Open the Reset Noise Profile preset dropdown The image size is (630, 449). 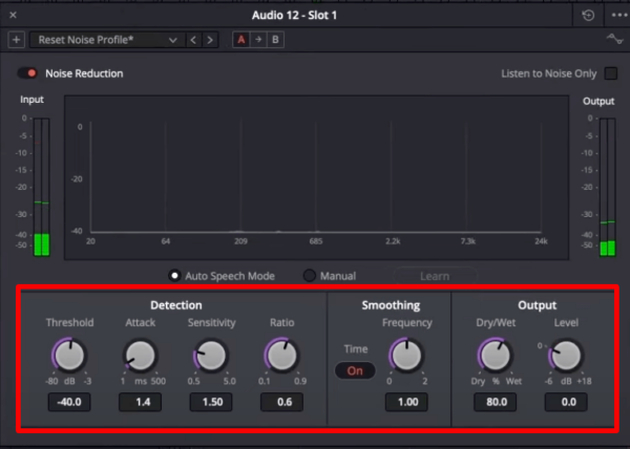[x=106, y=40]
